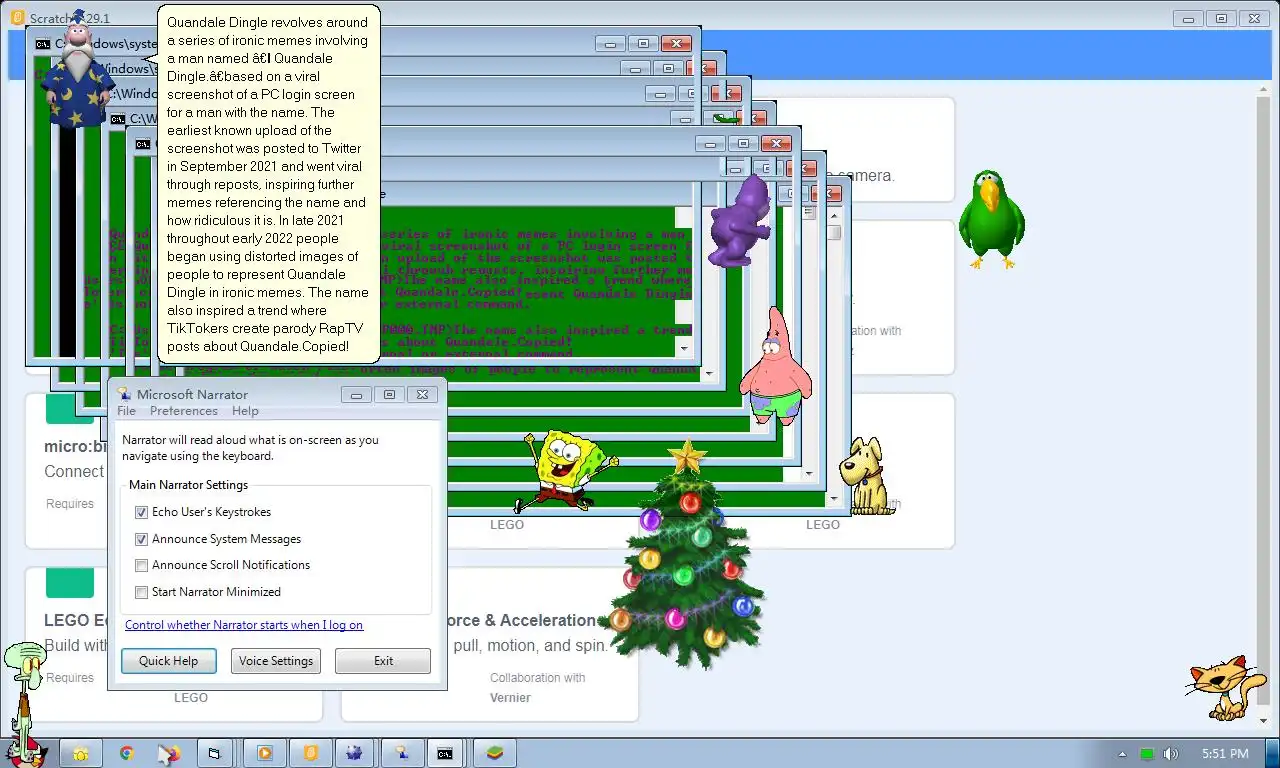Viewport: 1280px width, 768px height.
Task: Click the purple Bonzi gorilla character
Action: (741, 221)
